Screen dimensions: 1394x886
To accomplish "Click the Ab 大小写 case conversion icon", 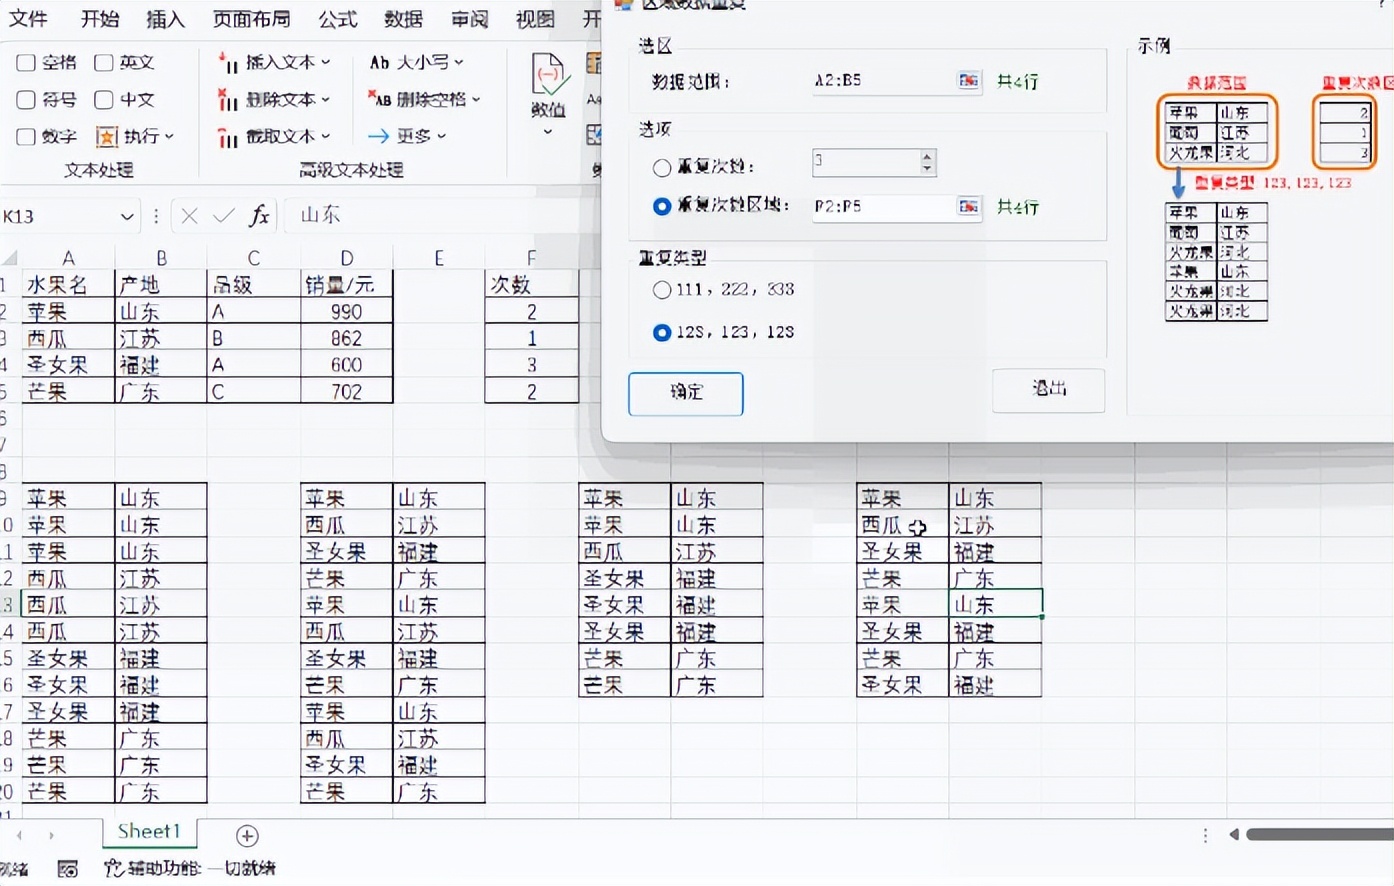I will click(x=379, y=62).
